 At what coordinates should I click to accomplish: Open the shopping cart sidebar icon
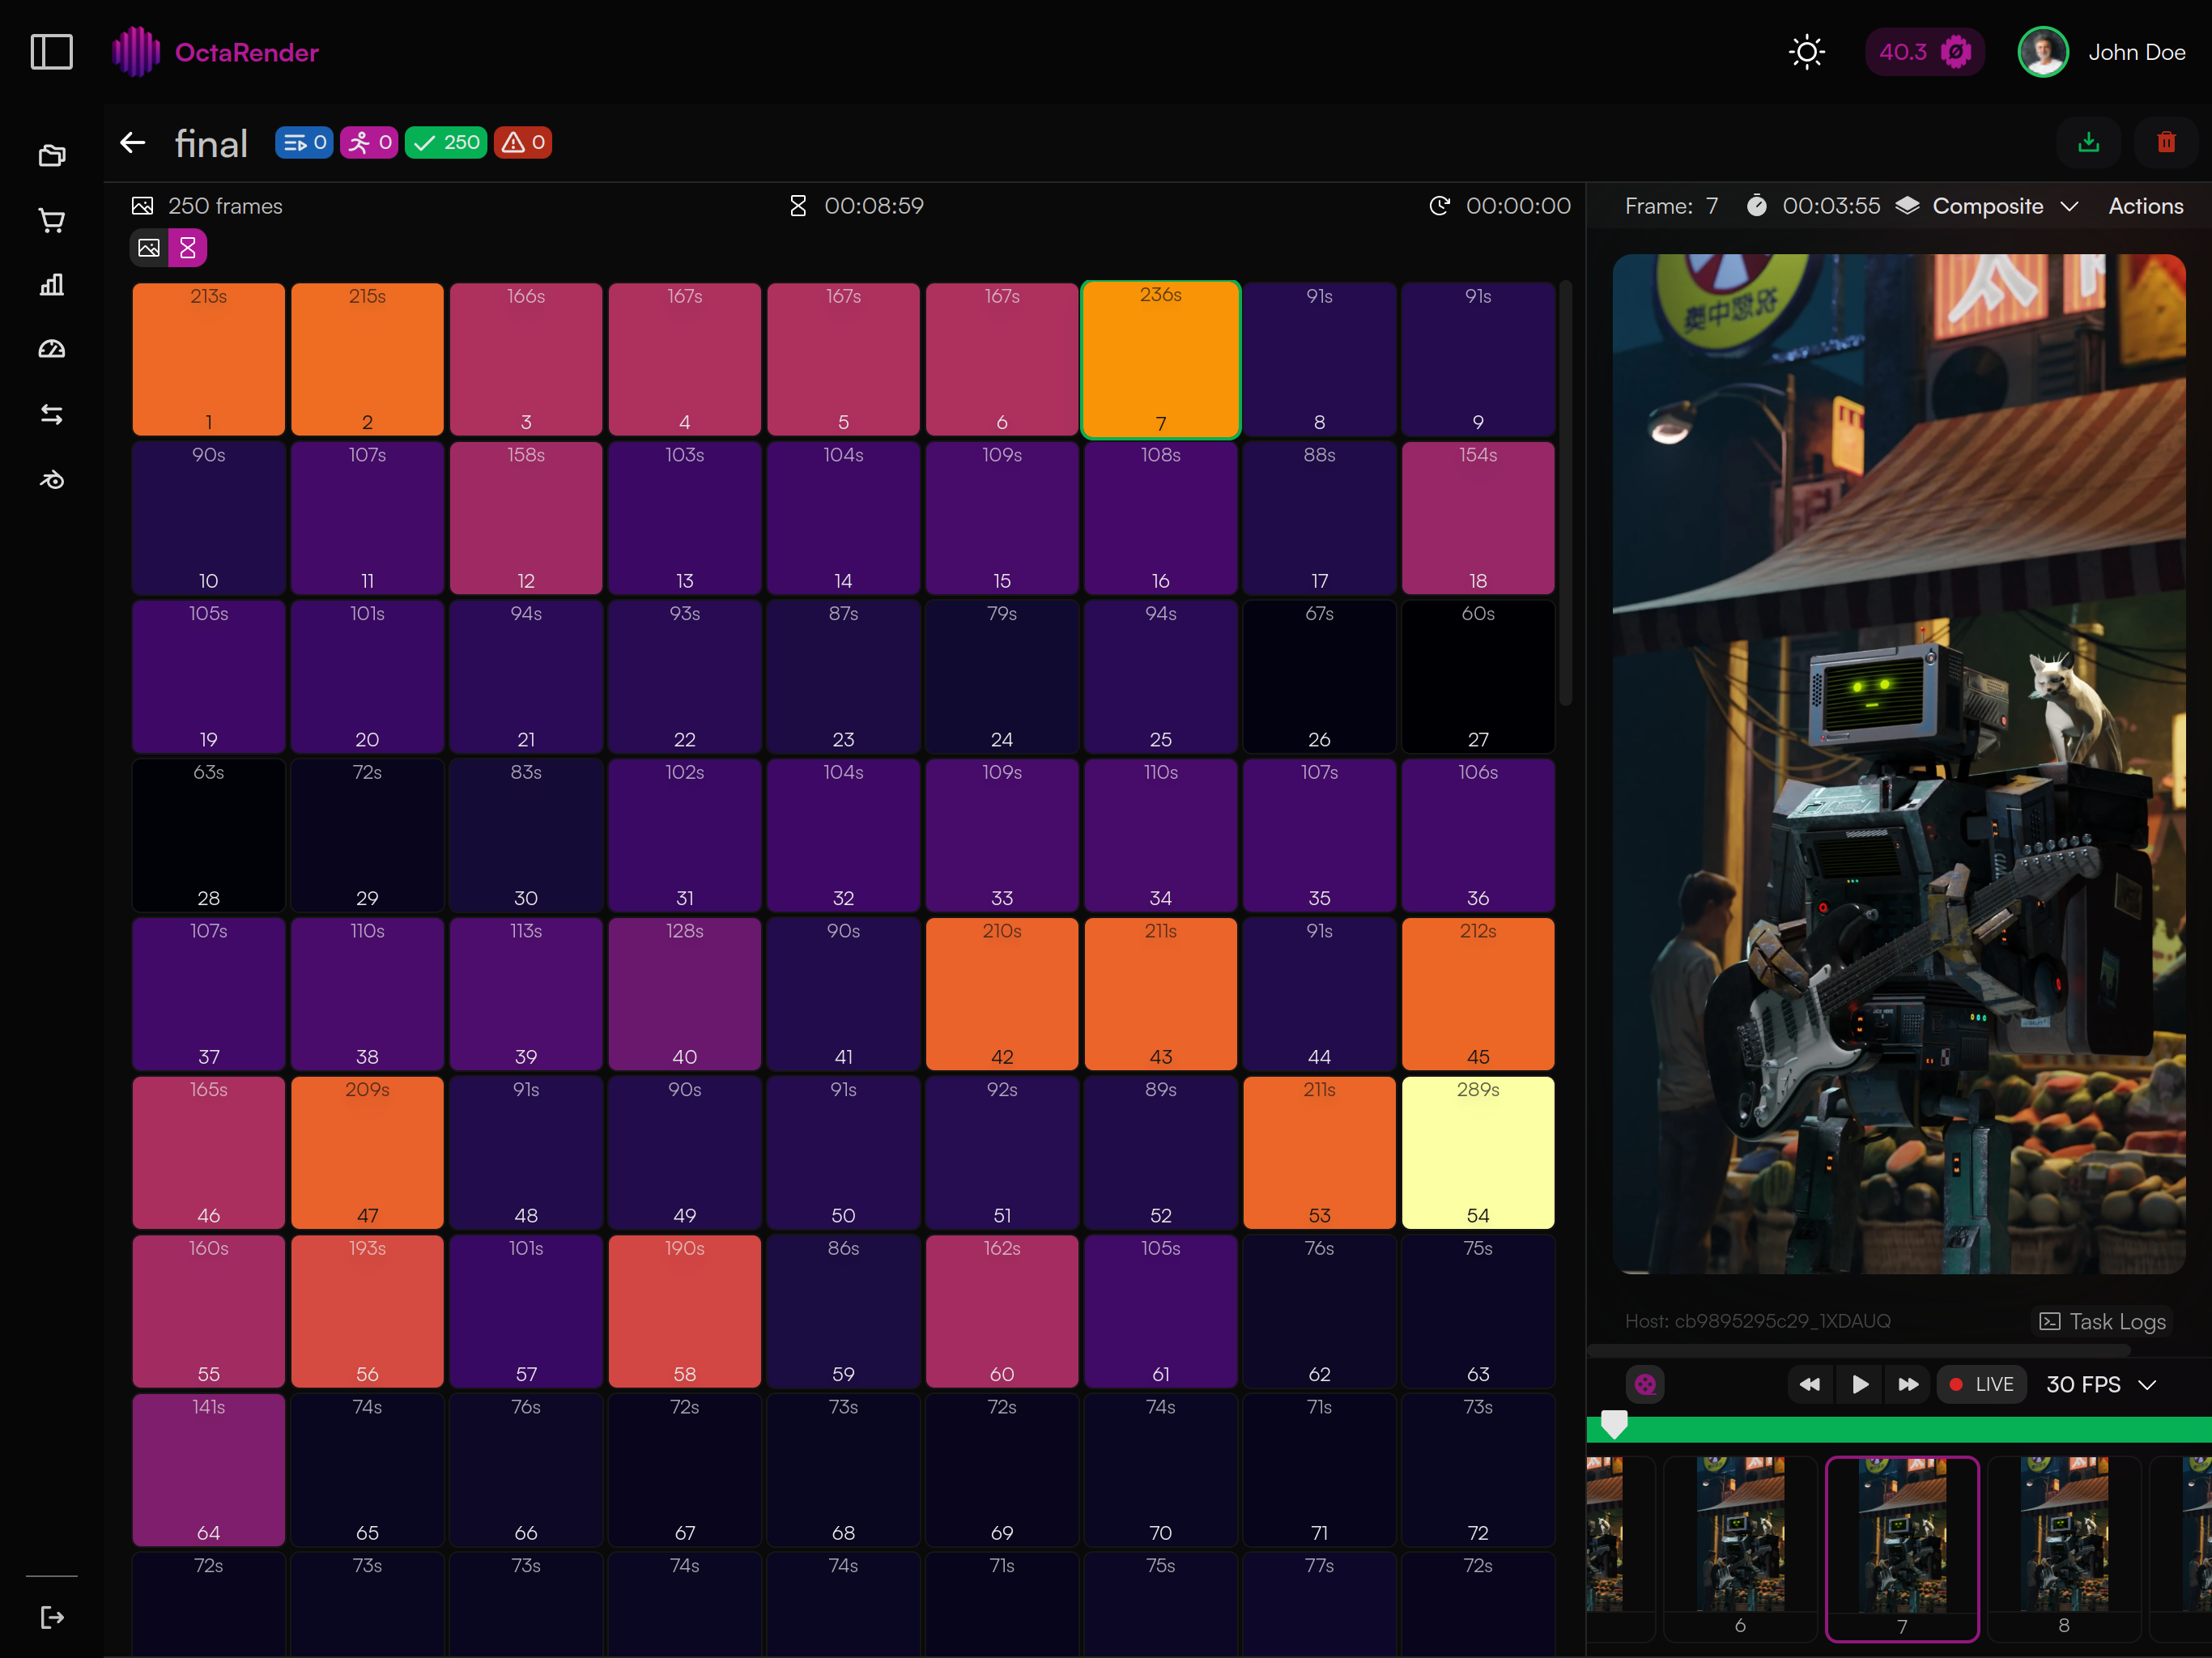coord(51,220)
